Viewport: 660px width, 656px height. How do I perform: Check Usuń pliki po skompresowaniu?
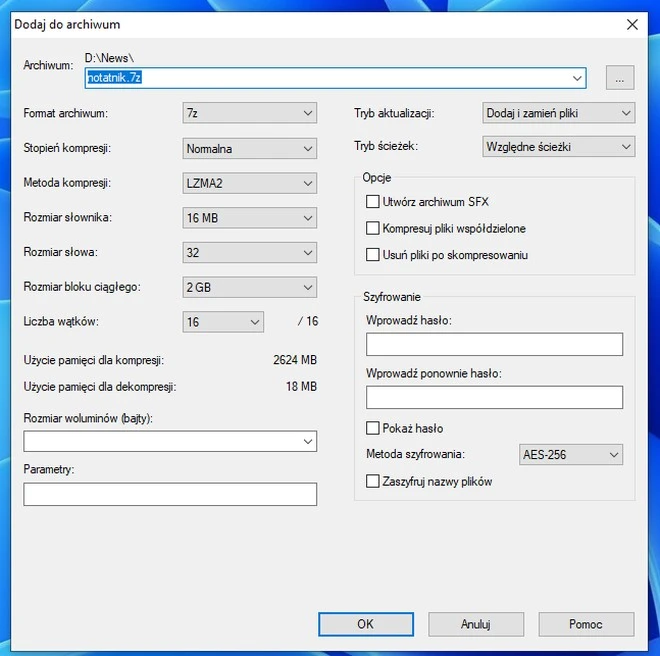click(373, 255)
